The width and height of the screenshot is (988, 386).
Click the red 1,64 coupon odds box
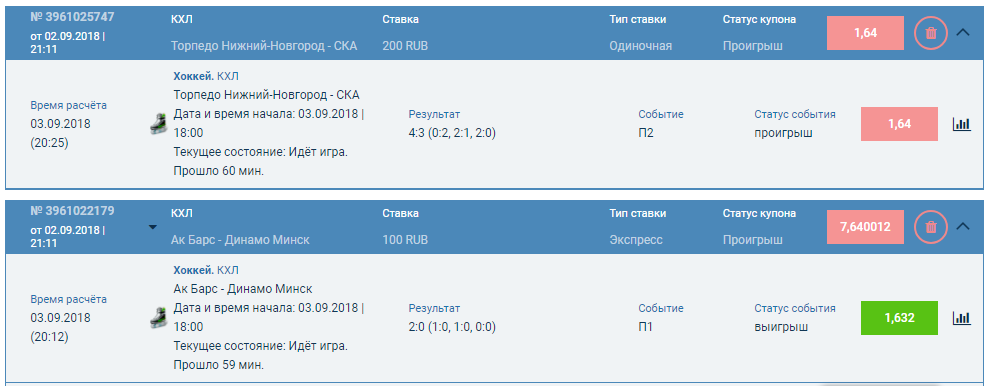click(866, 33)
